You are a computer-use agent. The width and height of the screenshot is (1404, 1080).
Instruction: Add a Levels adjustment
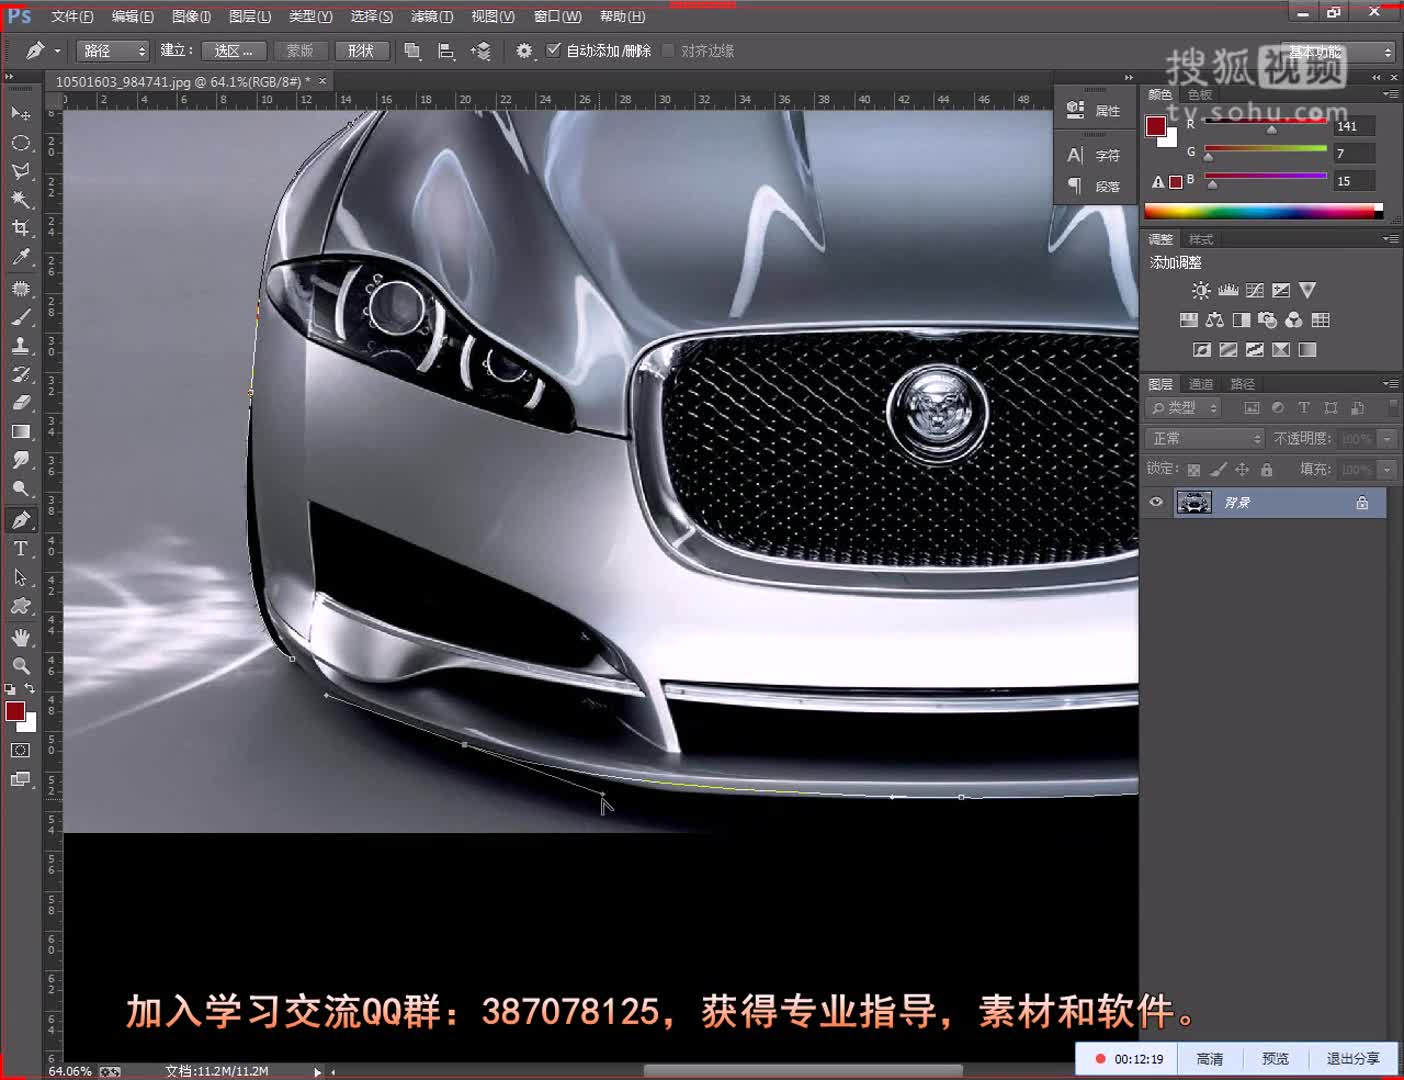[x=1228, y=291]
